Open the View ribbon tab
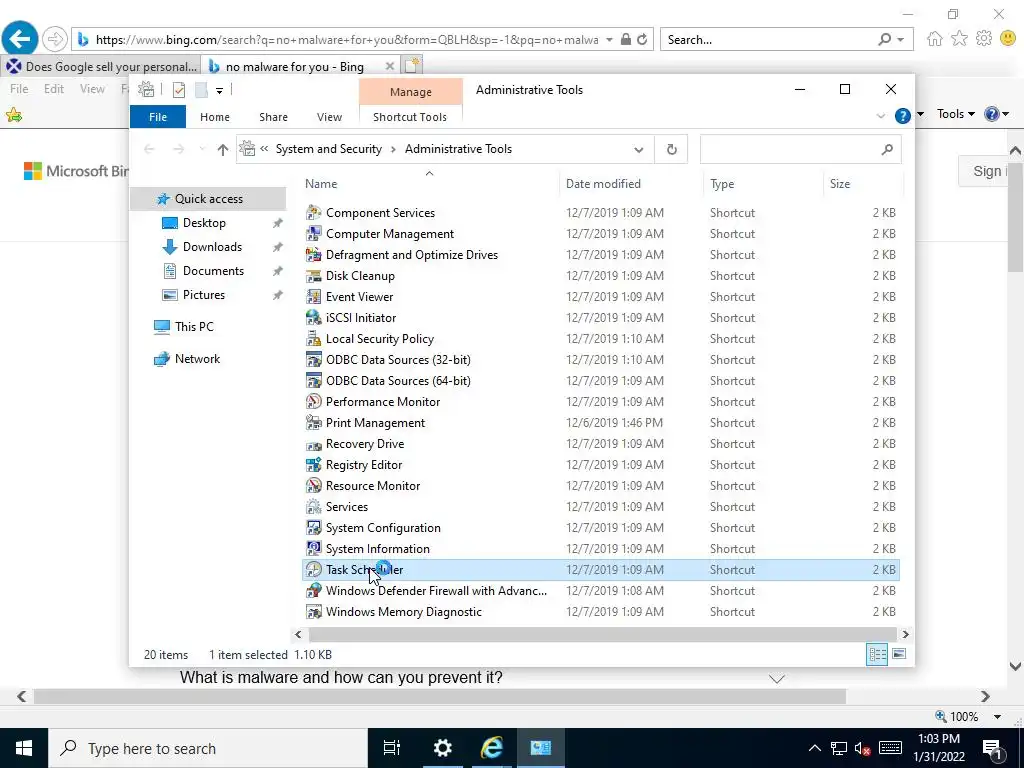 (329, 117)
